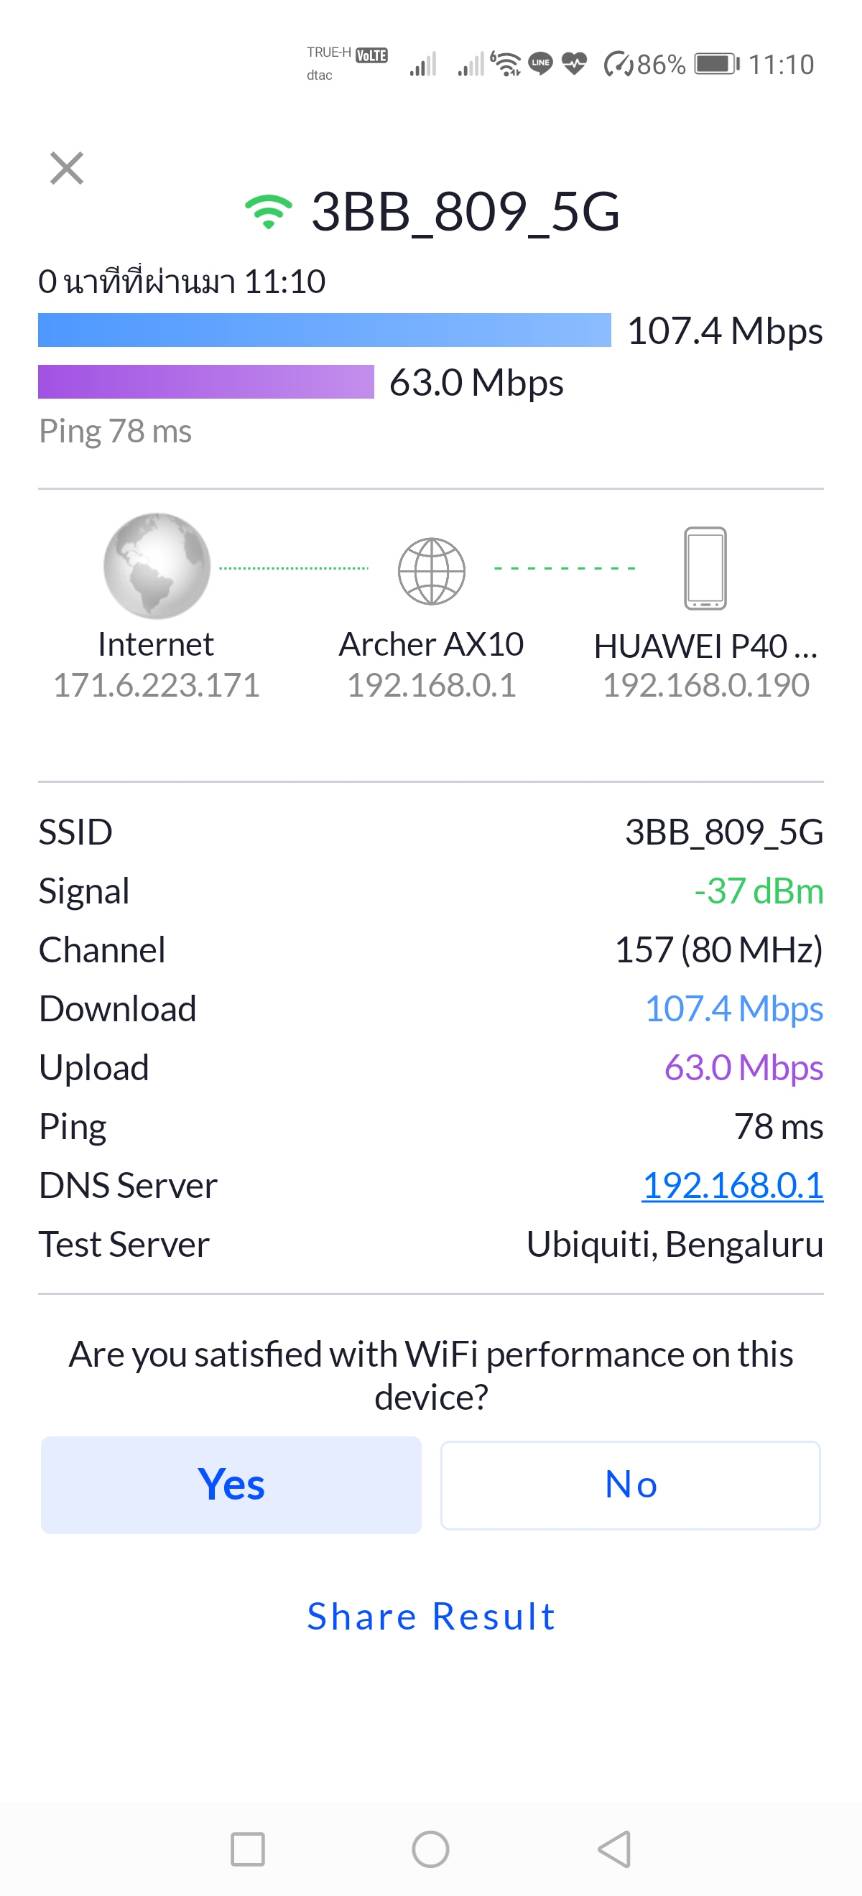Tap the Test Server Ubiquiti, Bengaluru value
Screen dimensions: 862x1896
click(674, 1244)
